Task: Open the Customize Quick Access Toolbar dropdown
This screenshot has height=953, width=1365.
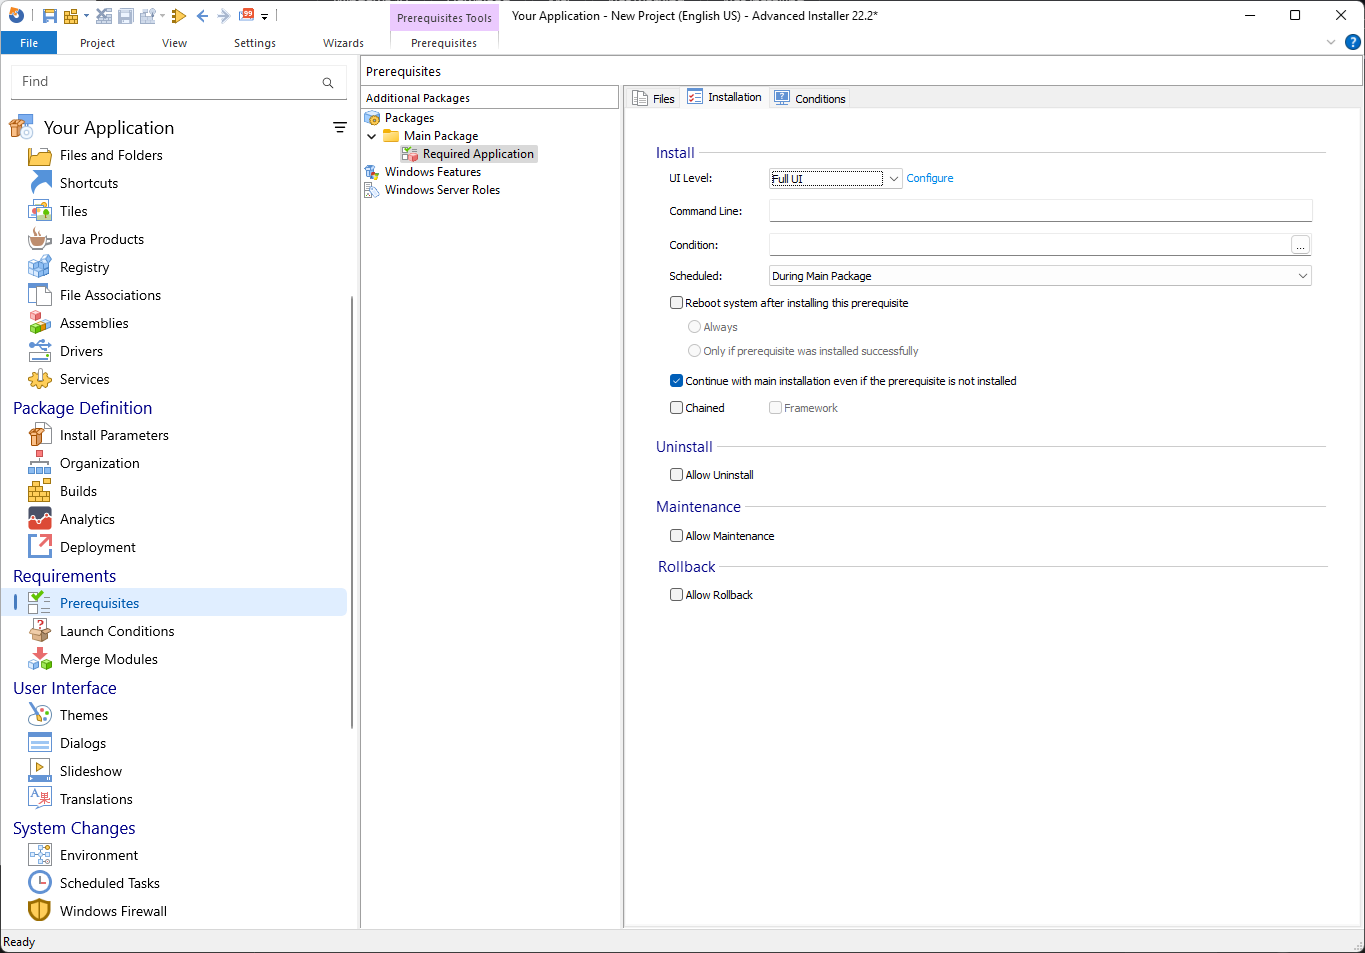Action: tap(264, 16)
